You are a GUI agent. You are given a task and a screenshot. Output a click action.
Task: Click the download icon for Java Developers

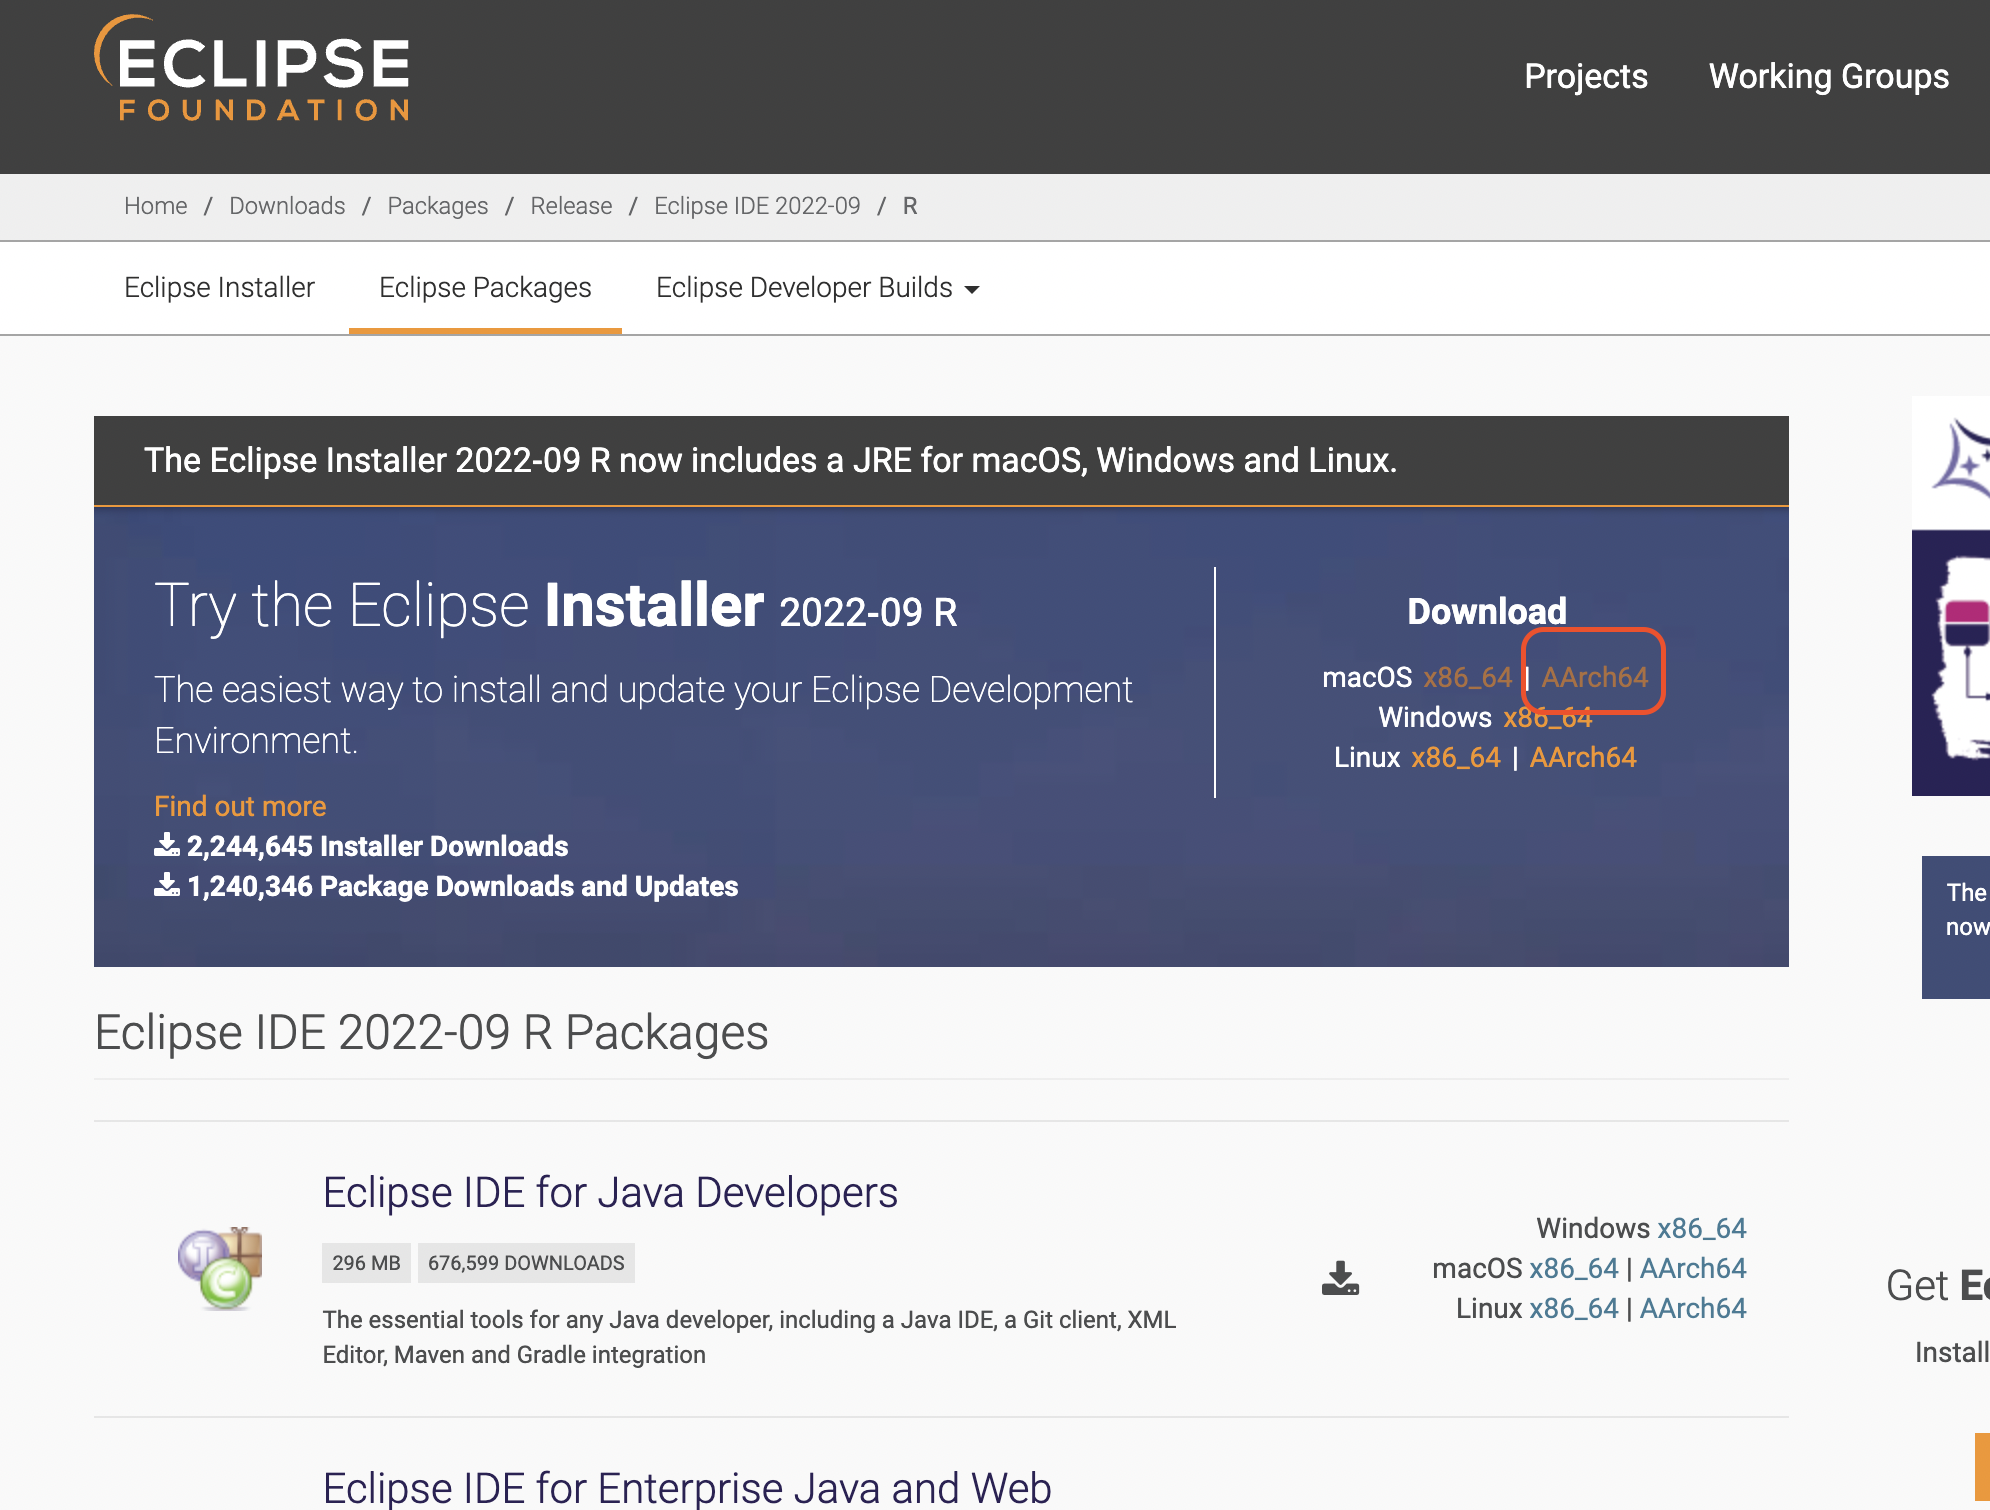1340,1278
